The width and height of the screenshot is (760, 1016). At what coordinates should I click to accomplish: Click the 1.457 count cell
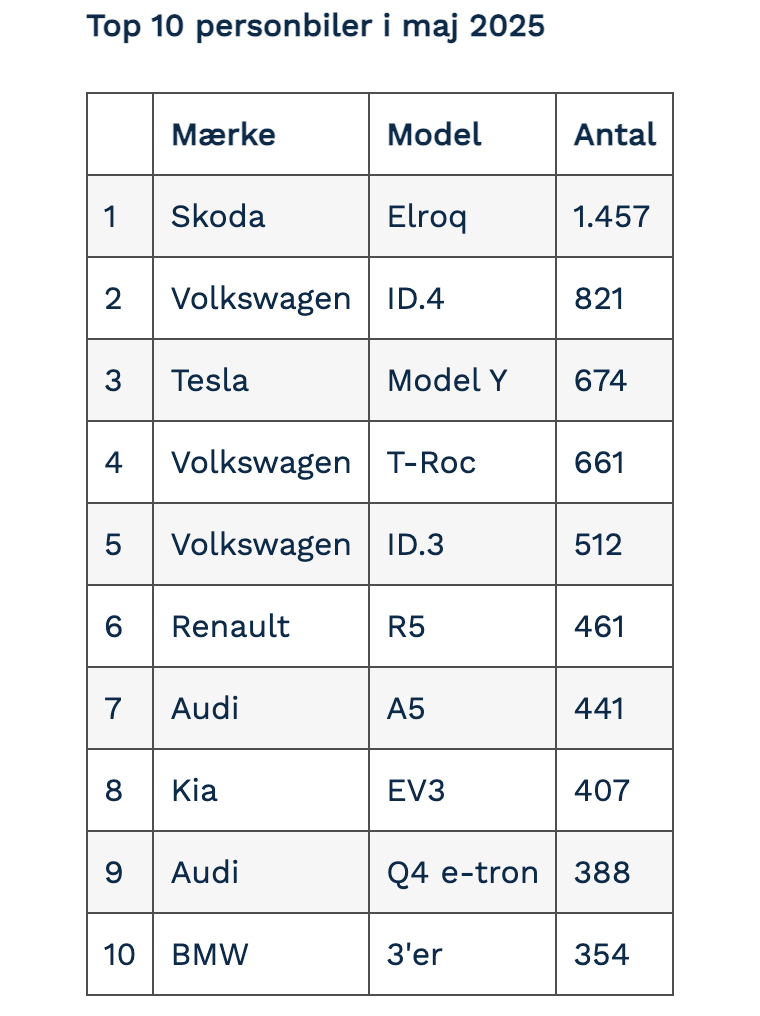(x=611, y=217)
